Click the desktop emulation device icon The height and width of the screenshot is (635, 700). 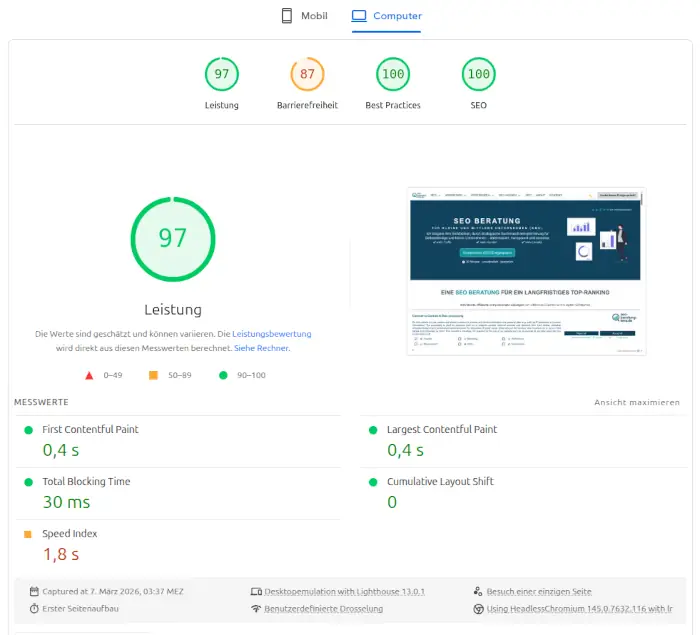[256, 591]
